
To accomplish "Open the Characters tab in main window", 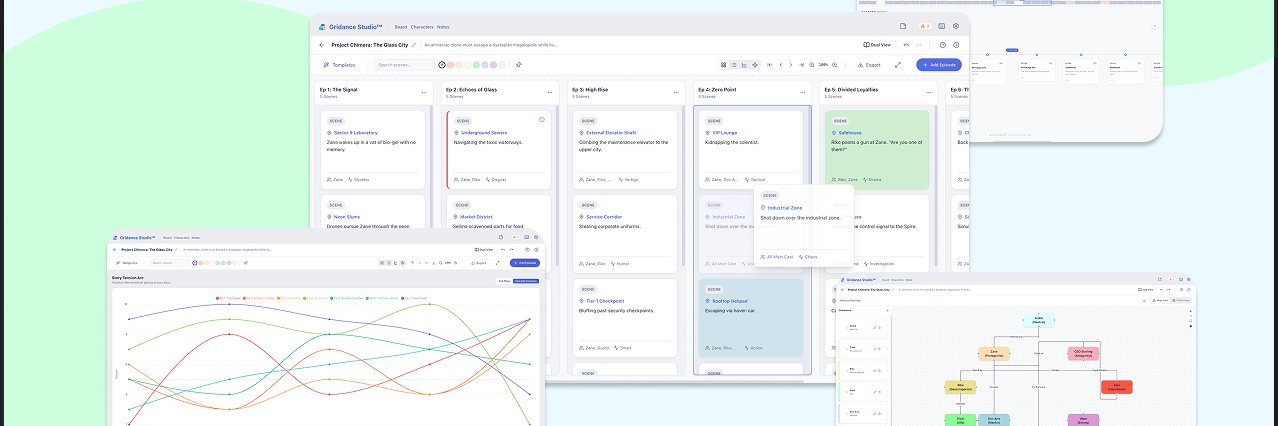I will (422, 26).
